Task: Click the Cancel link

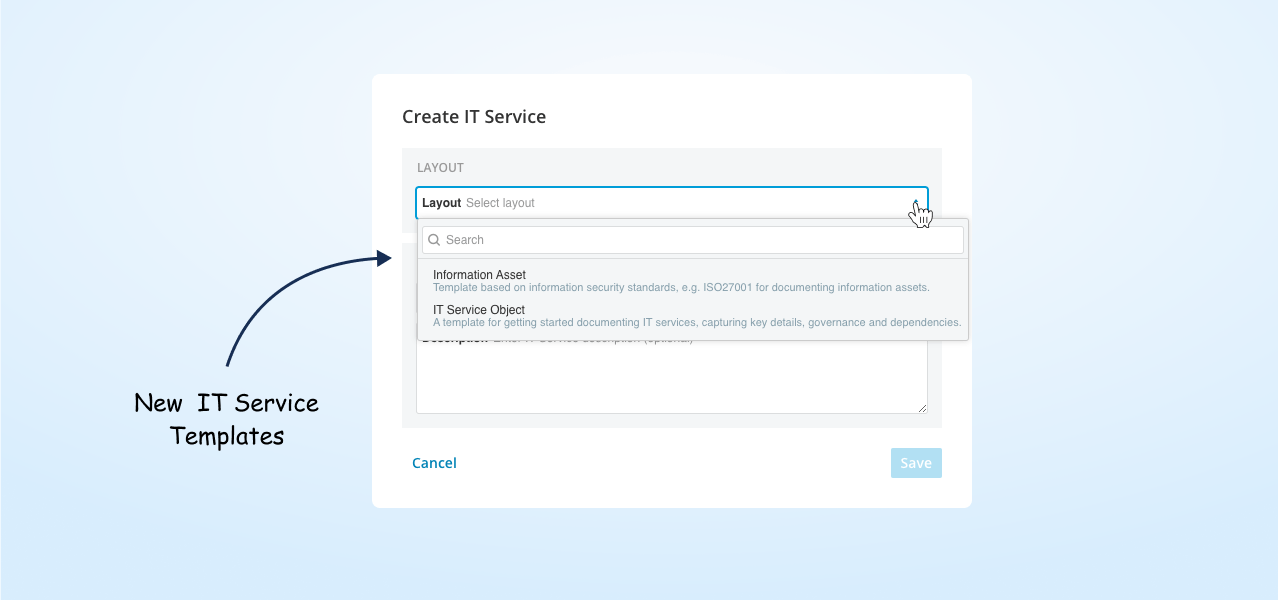Action: [x=434, y=463]
